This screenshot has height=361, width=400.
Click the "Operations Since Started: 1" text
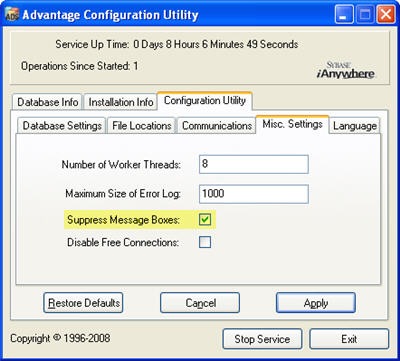79,66
